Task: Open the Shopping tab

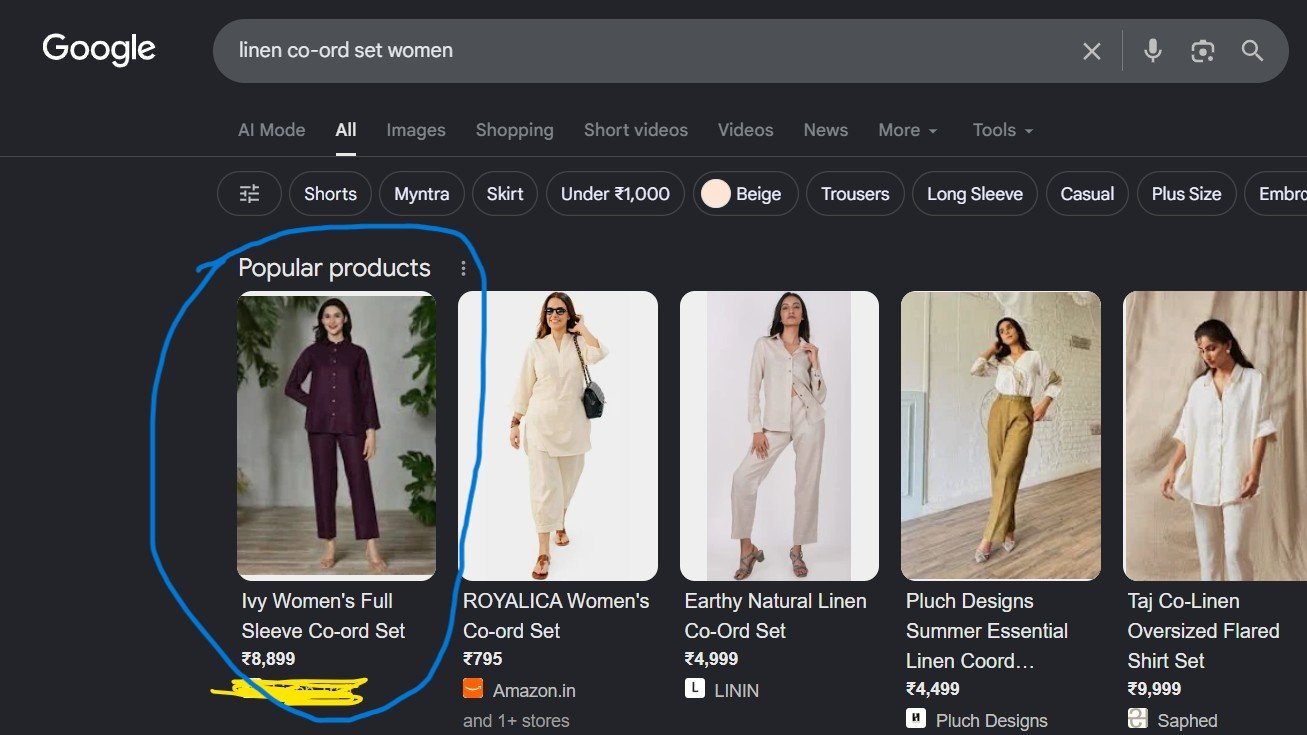Action: [x=514, y=130]
